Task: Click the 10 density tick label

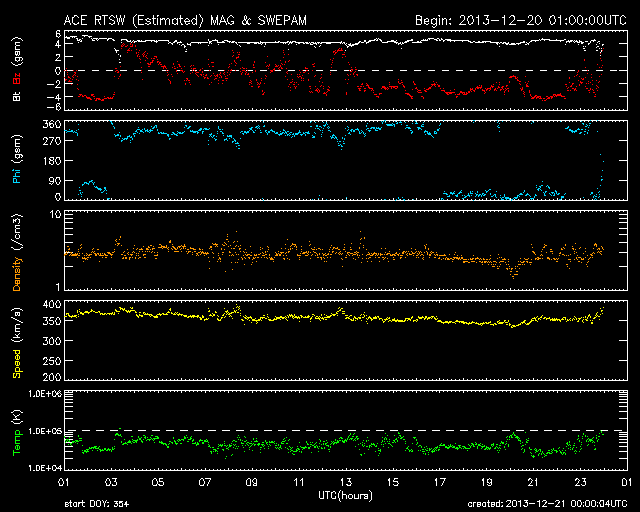Action: tap(56, 214)
